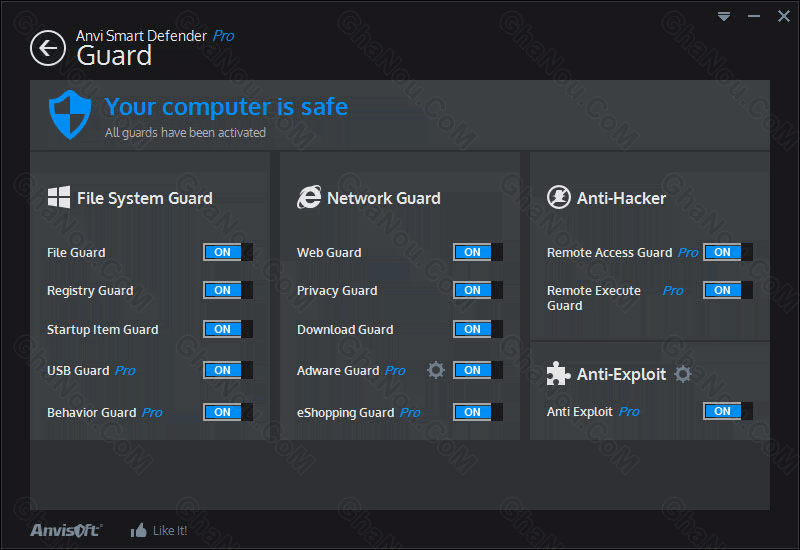Screen dimensions: 800x550
Task: Open Anti-Exploit settings gear icon
Action: [x=683, y=374]
